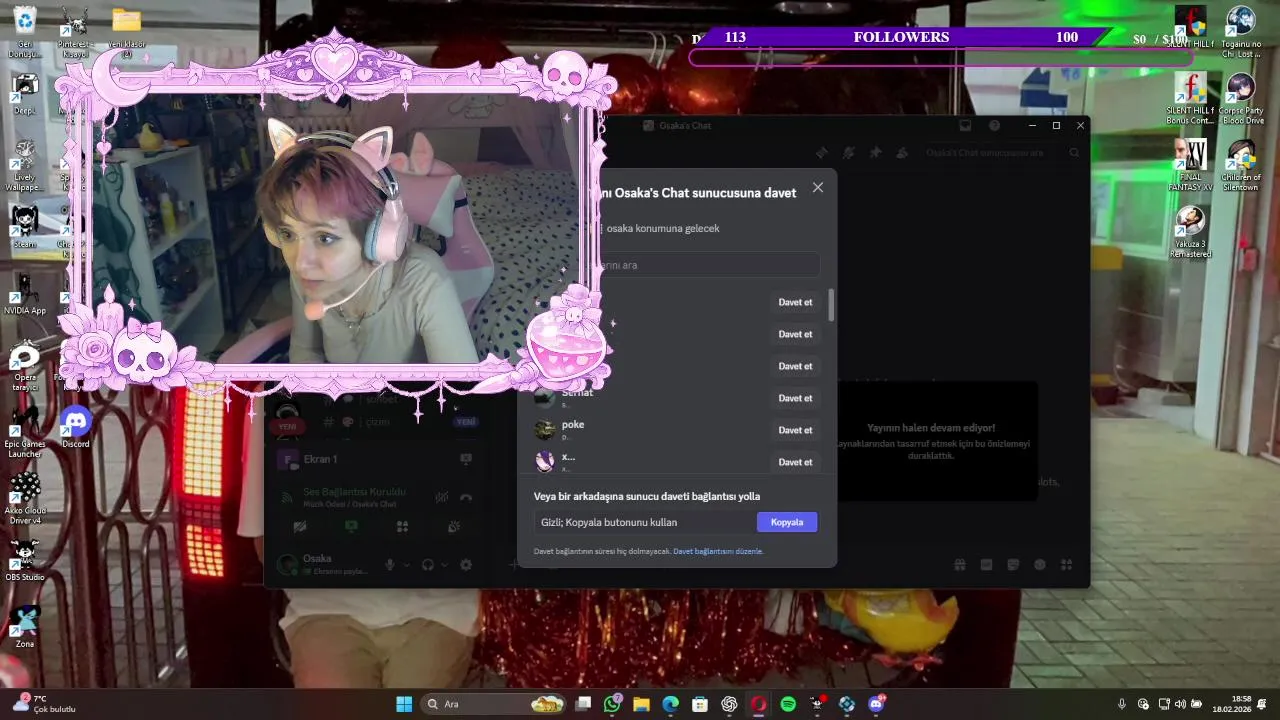Open Discord desktop shortcut

[76, 427]
